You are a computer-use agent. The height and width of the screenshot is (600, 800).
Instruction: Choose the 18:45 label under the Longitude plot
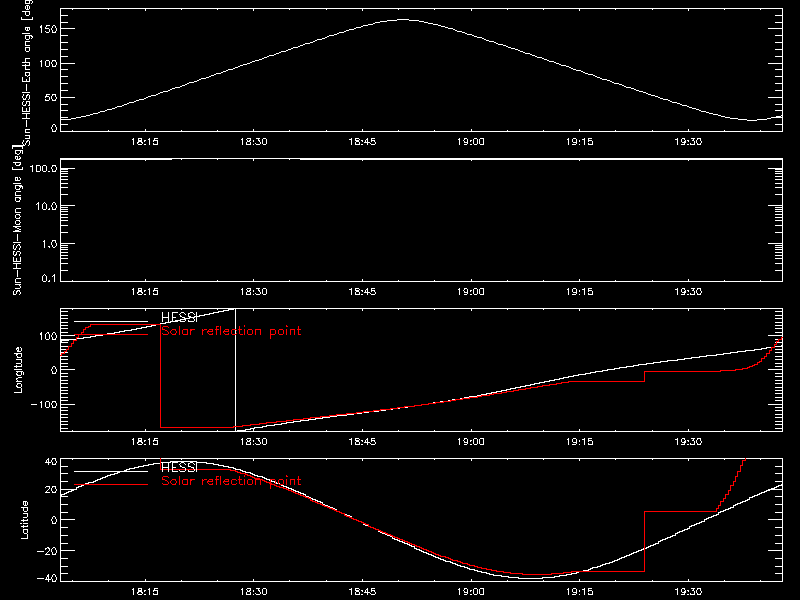coord(362,441)
